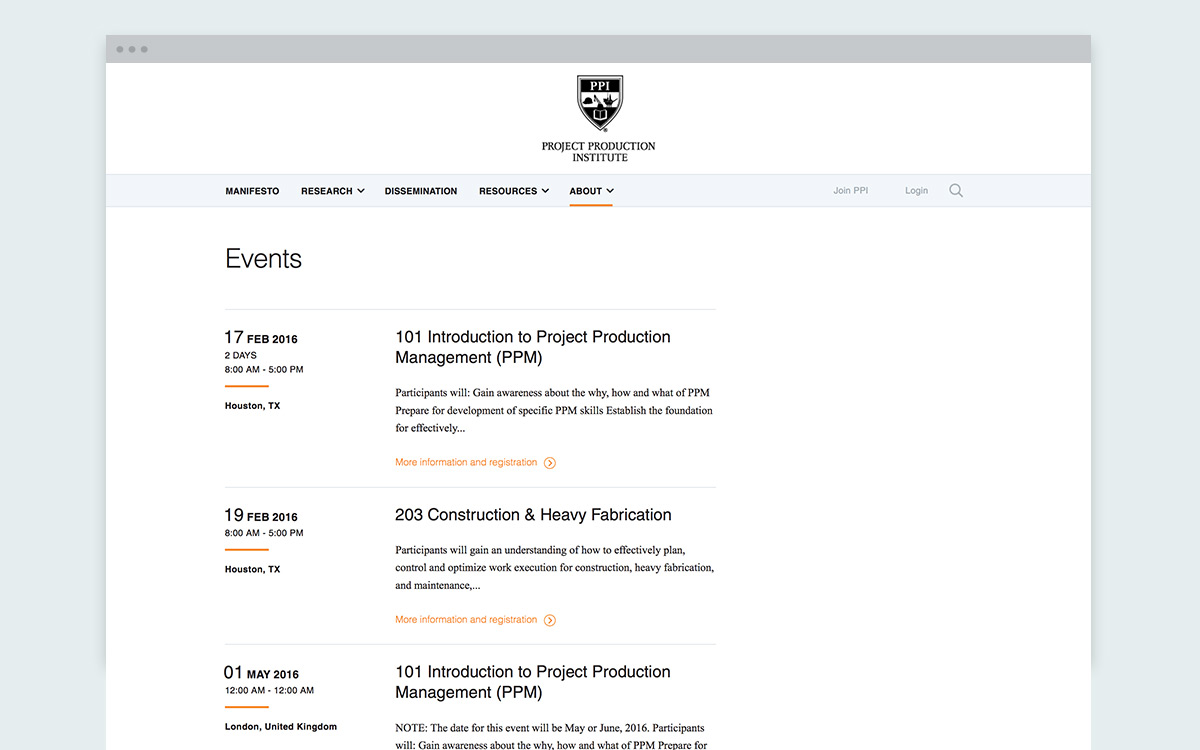Go to the Dissemination page

point(421,191)
